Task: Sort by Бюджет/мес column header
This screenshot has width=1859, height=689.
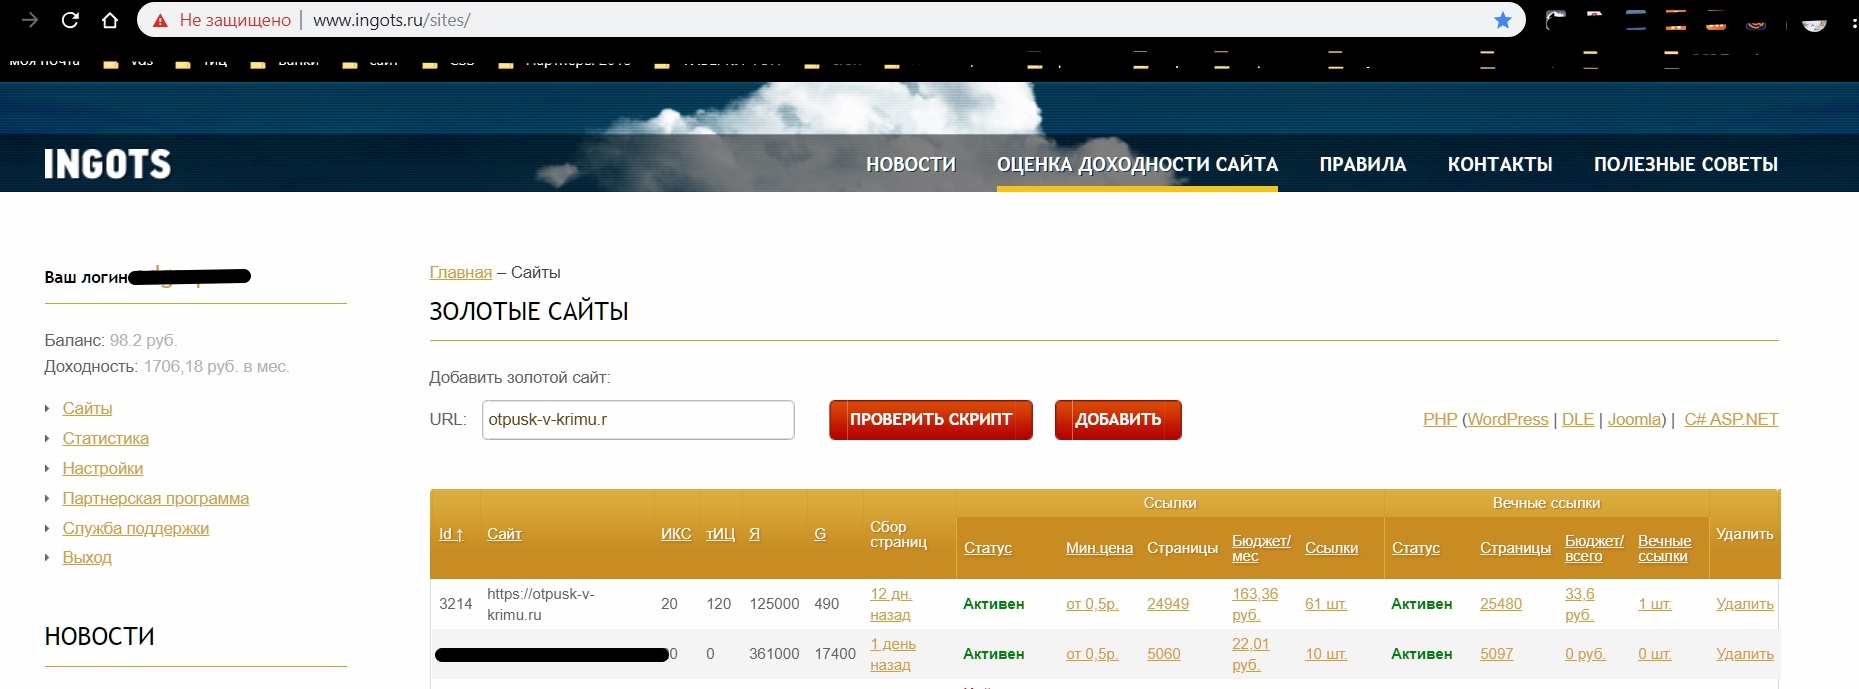Action: (x=1261, y=548)
